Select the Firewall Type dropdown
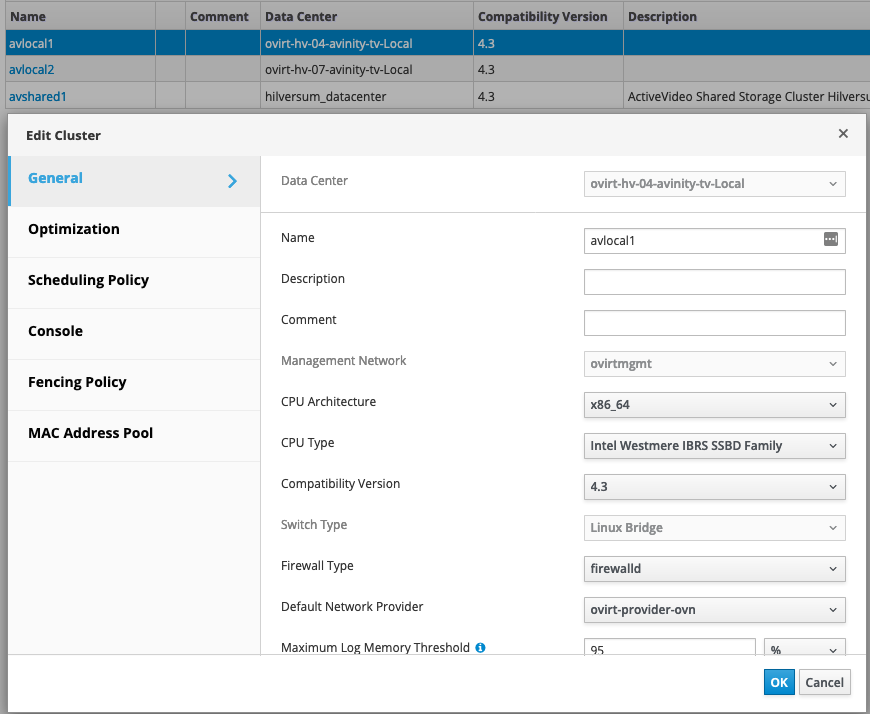The image size is (870, 714). 714,569
